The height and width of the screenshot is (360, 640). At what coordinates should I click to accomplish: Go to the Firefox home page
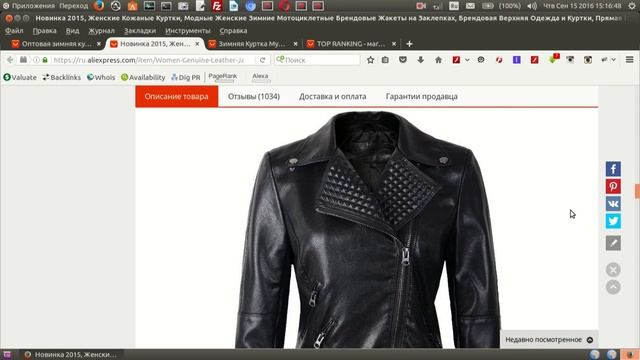[438, 60]
